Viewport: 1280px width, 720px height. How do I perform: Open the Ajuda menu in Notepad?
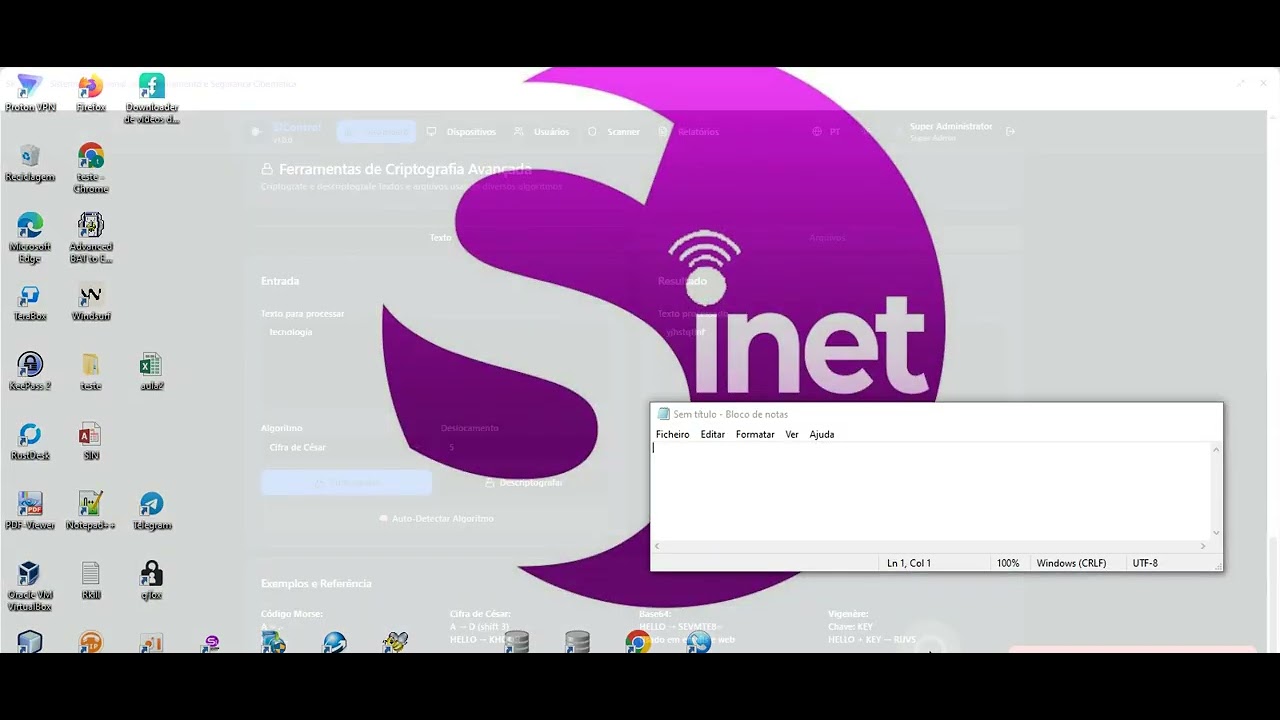(822, 434)
